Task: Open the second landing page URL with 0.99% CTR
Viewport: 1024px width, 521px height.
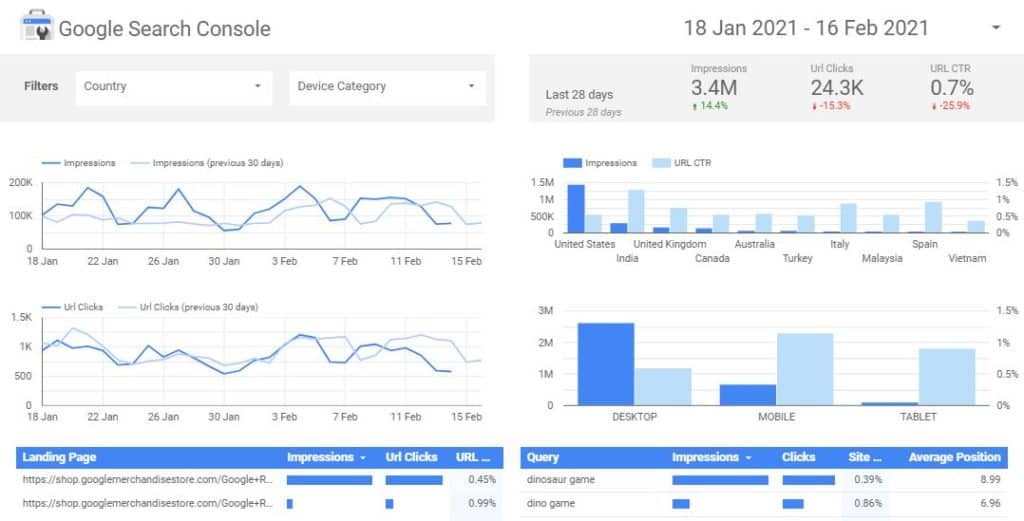Action: pyautogui.click(x=147, y=503)
